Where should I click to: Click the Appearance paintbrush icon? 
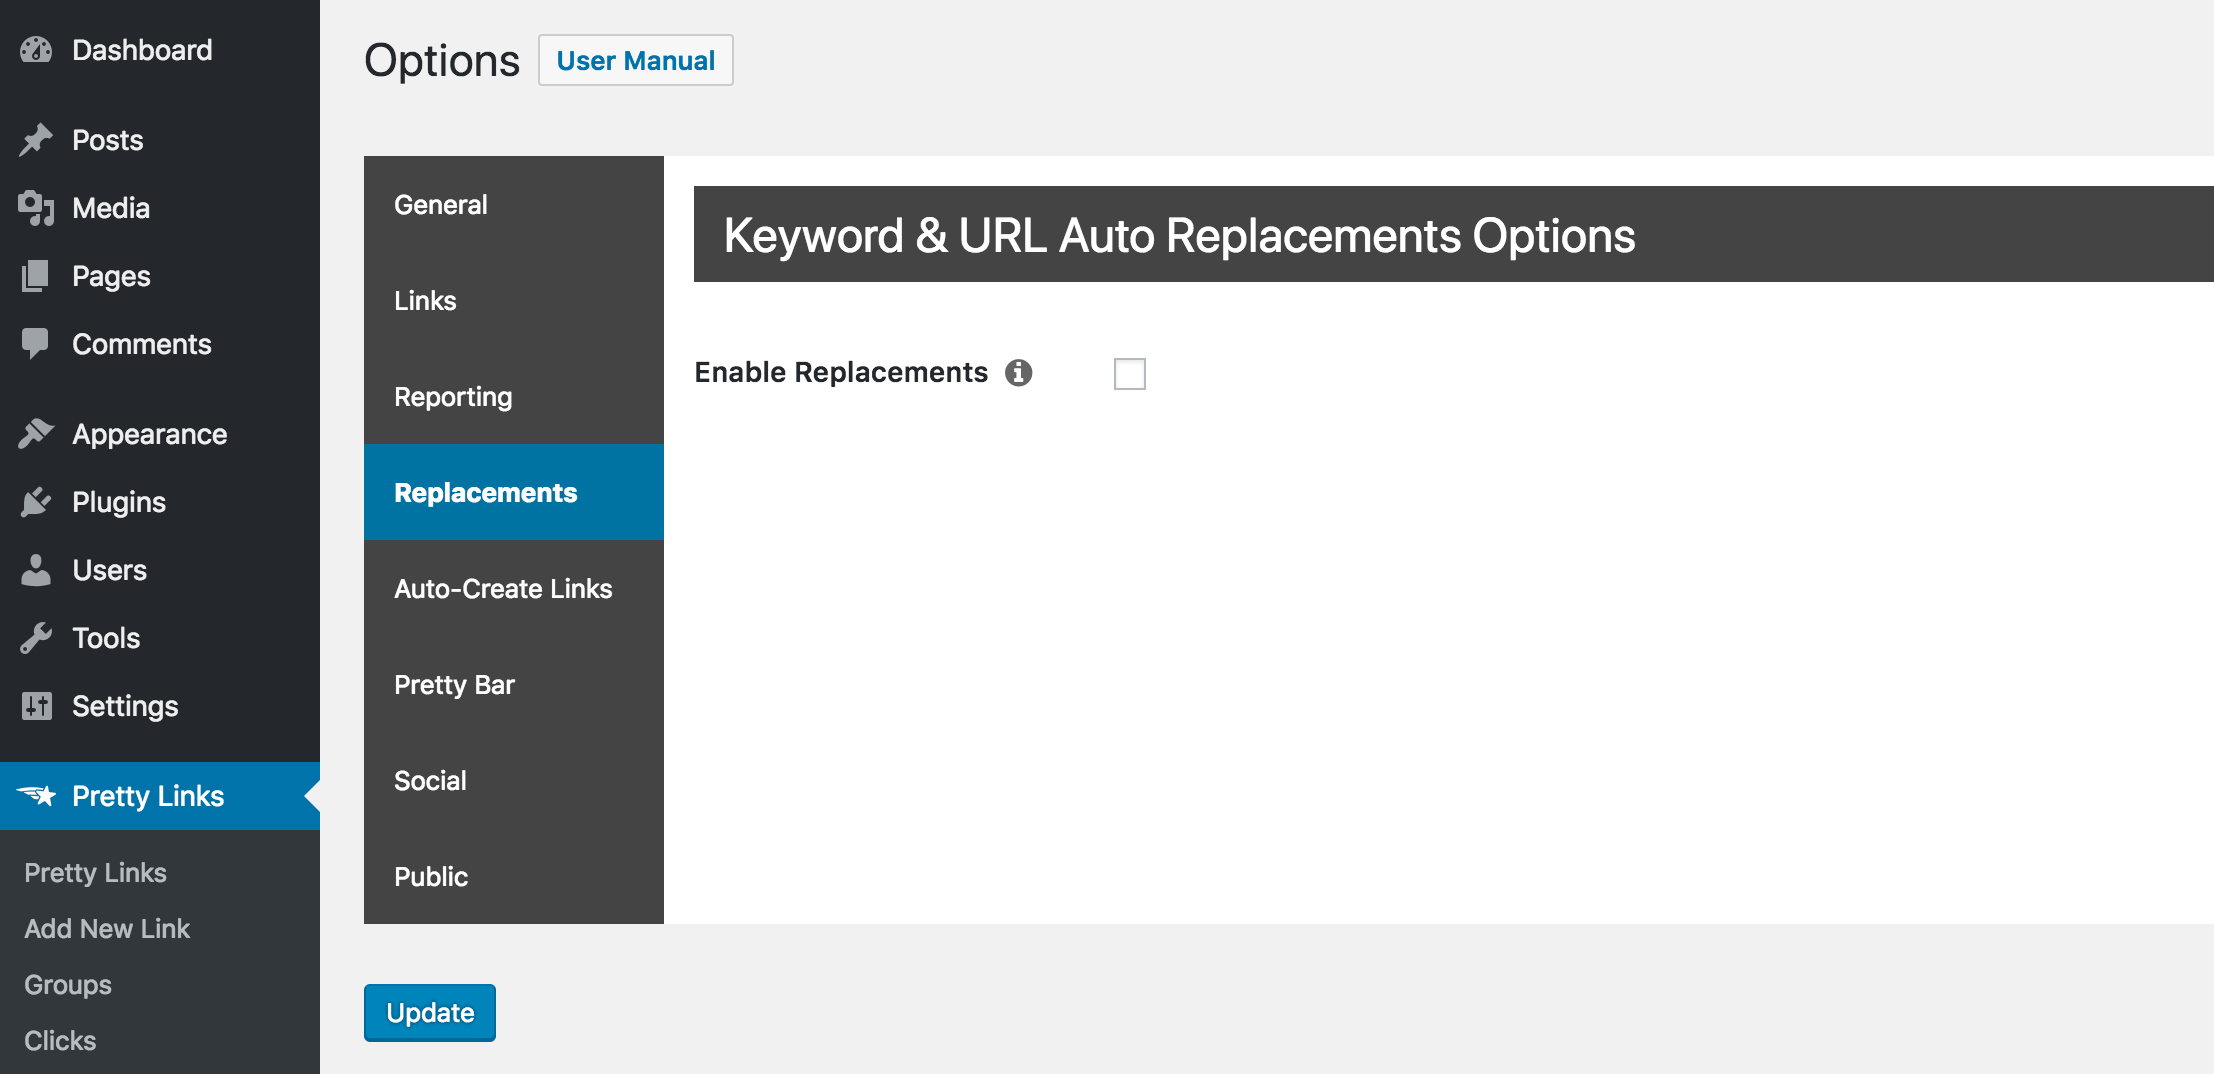(x=37, y=433)
